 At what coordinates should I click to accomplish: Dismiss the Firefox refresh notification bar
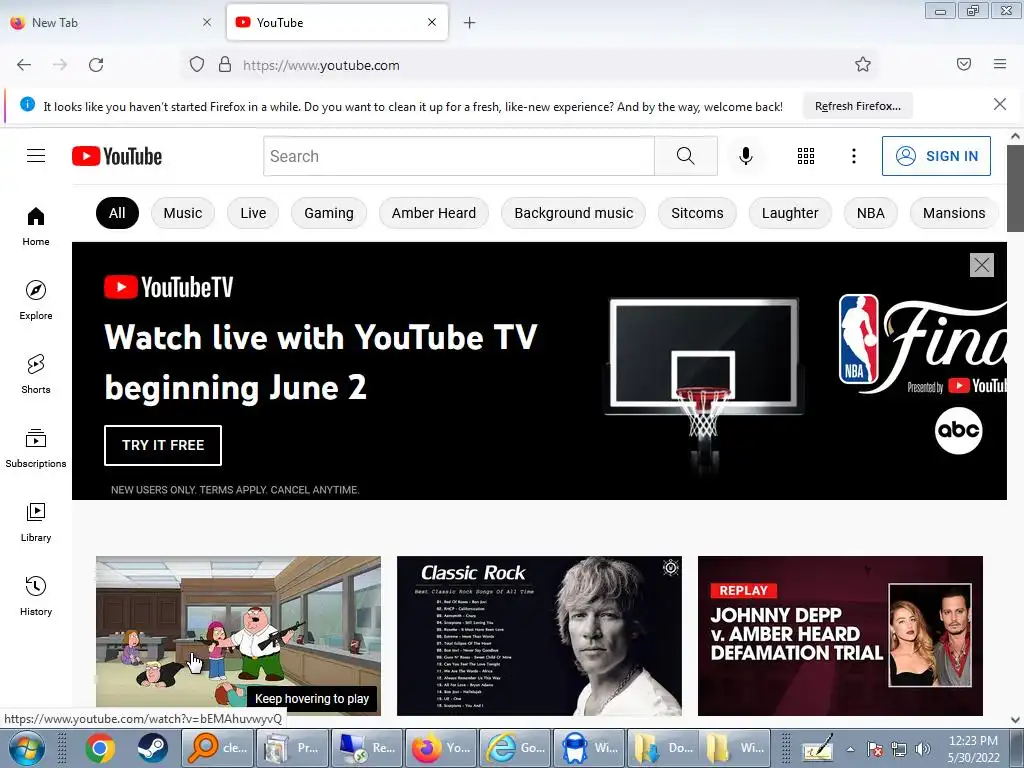pyautogui.click(x=1000, y=104)
